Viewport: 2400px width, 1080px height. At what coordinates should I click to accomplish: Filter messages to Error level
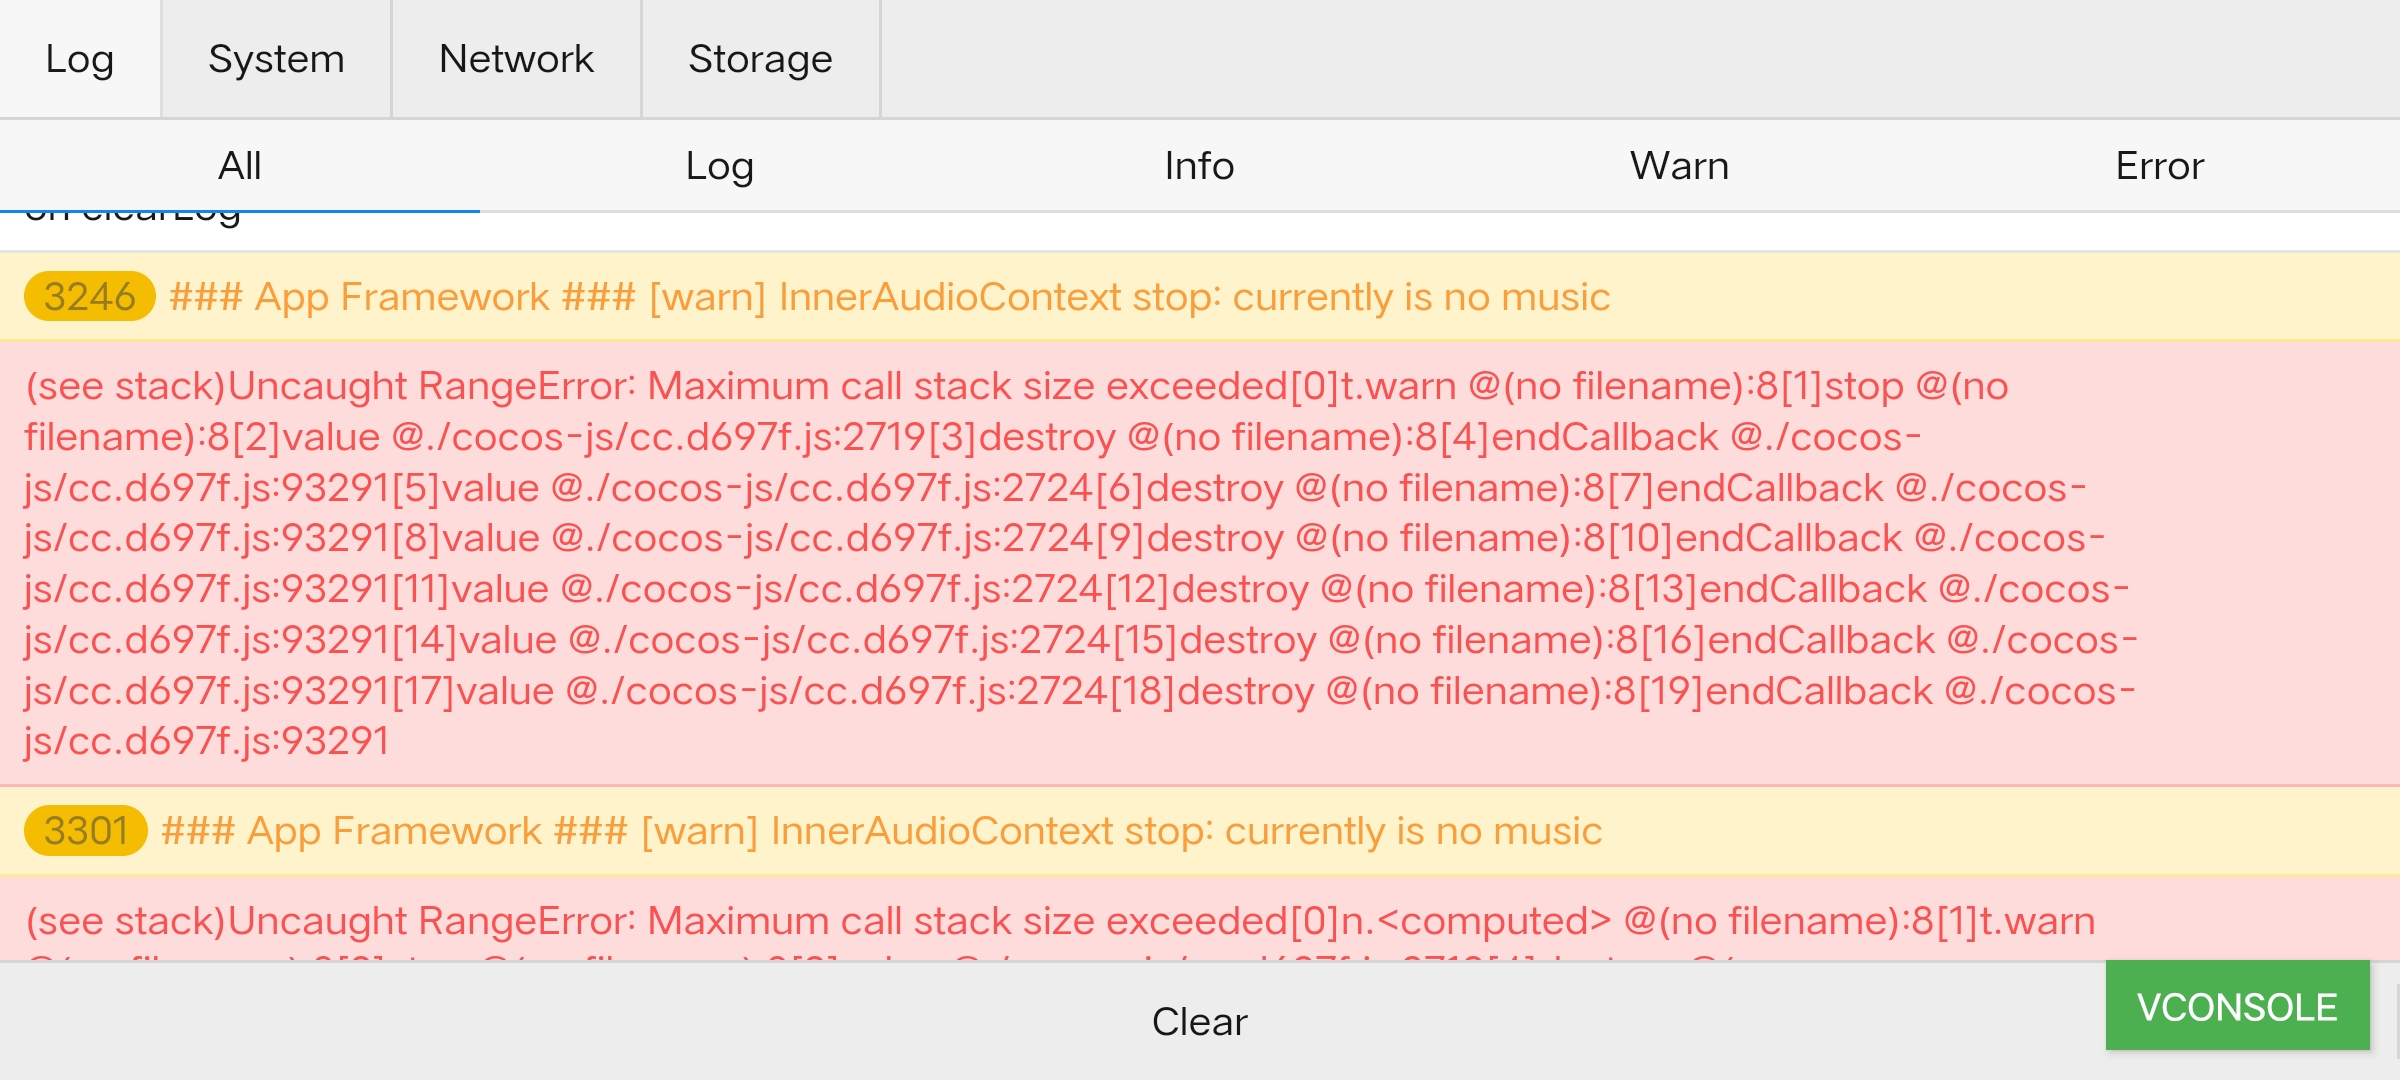click(2159, 166)
